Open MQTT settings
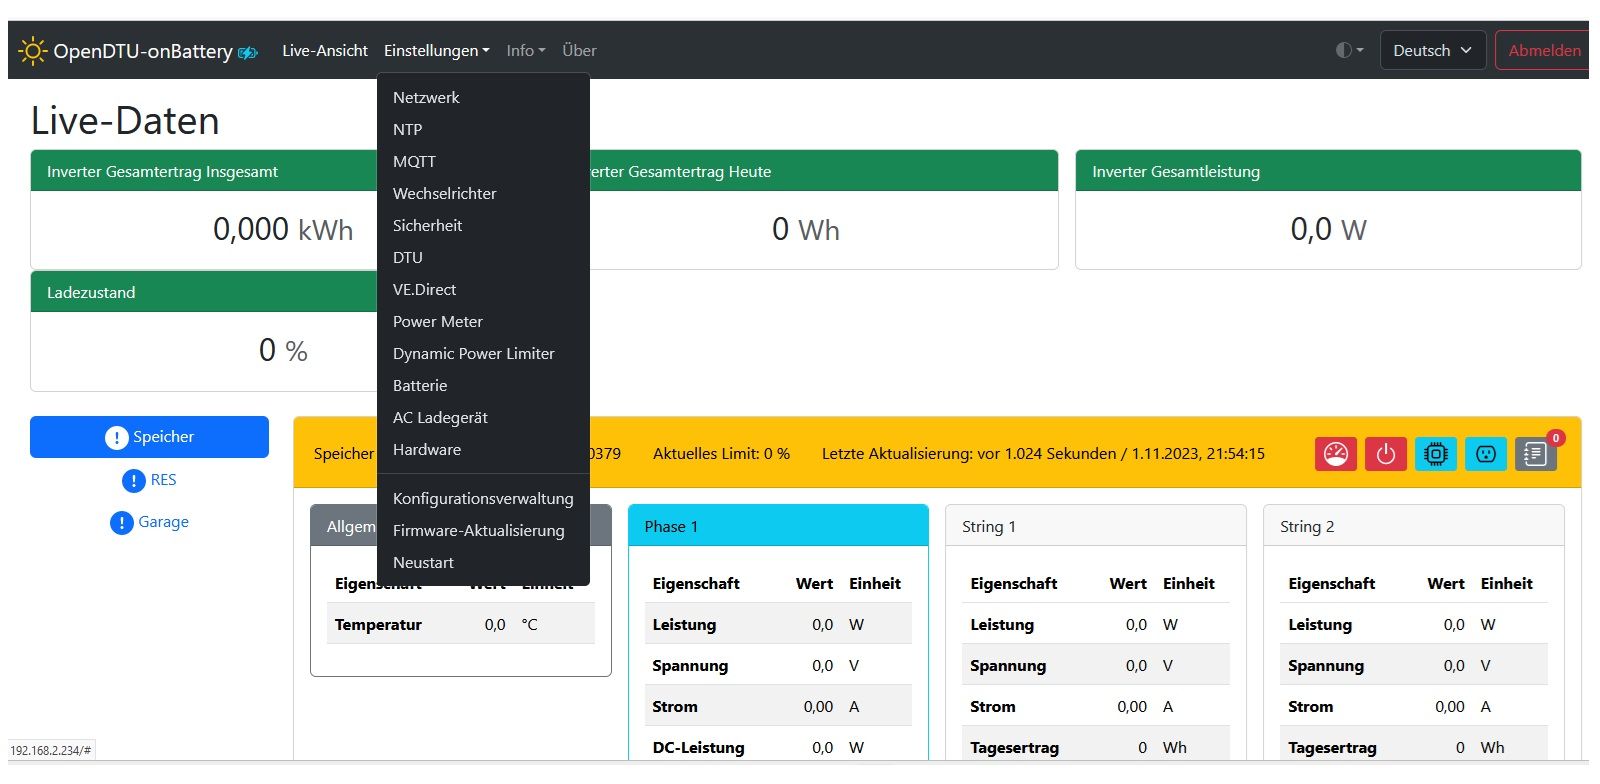The height and width of the screenshot is (784, 1600). (x=483, y=161)
